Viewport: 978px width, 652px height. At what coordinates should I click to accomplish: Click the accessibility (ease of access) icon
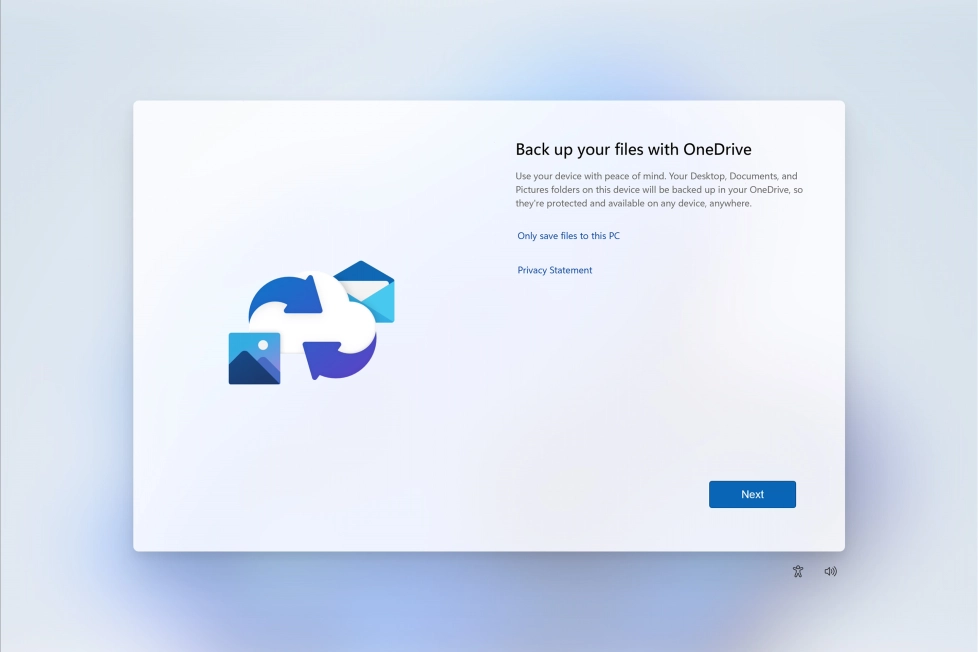click(798, 570)
